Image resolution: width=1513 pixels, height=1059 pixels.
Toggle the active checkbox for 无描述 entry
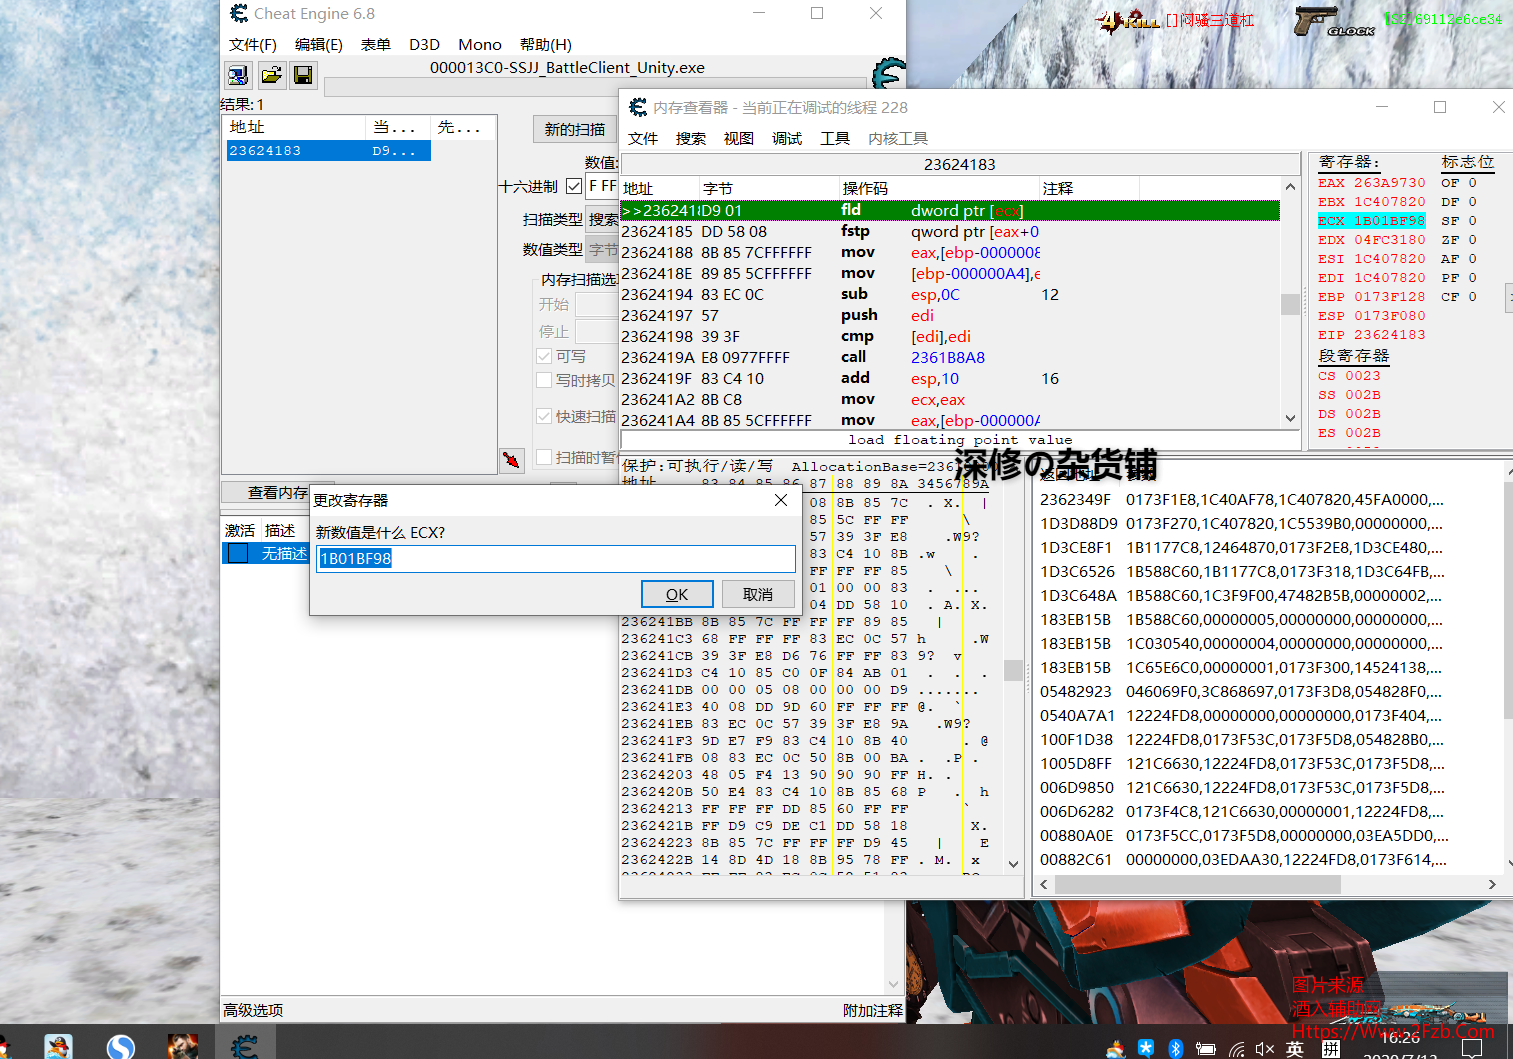pyautogui.click(x=238, y=553)
